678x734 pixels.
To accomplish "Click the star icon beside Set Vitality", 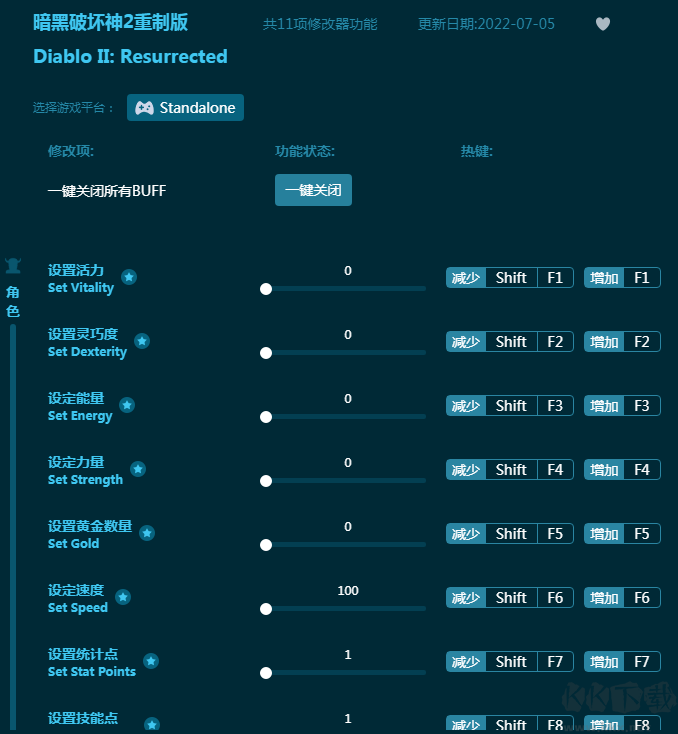I will pyautogui.click(x=129, y=277).
